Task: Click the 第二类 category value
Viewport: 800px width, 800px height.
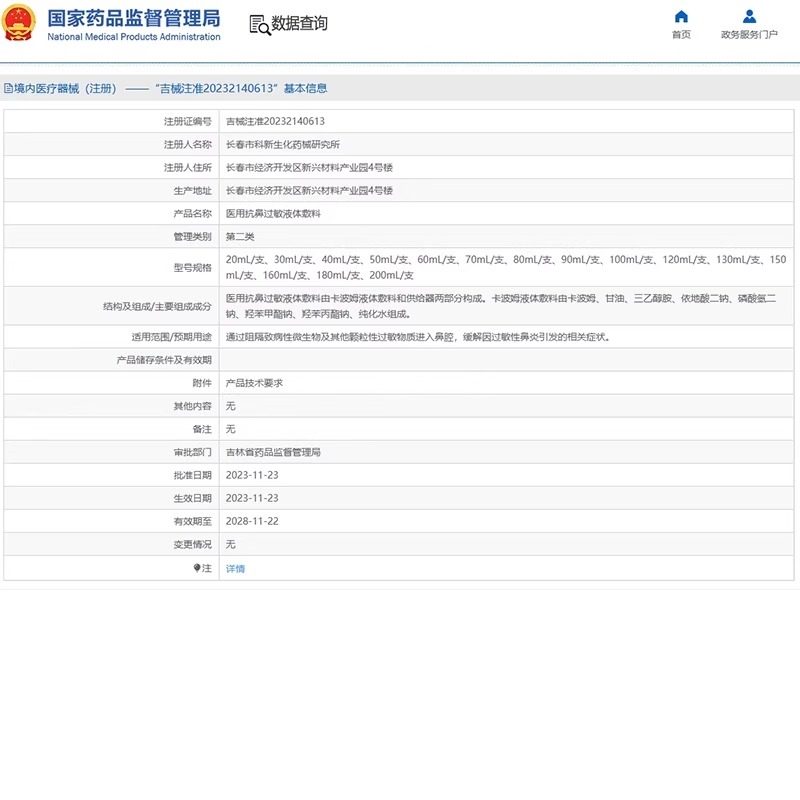Action: pyautogui.click(x=240, y=237)
